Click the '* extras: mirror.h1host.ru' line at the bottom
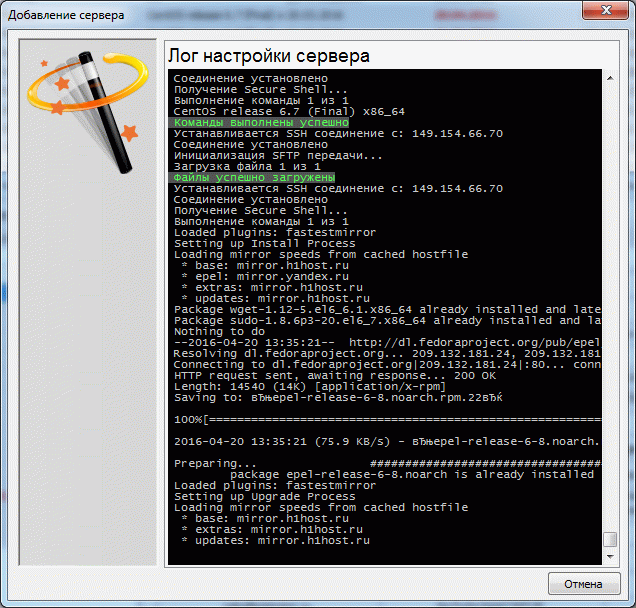Image resolution: width=636 pixels, height=608 pixels. [272, 529]
